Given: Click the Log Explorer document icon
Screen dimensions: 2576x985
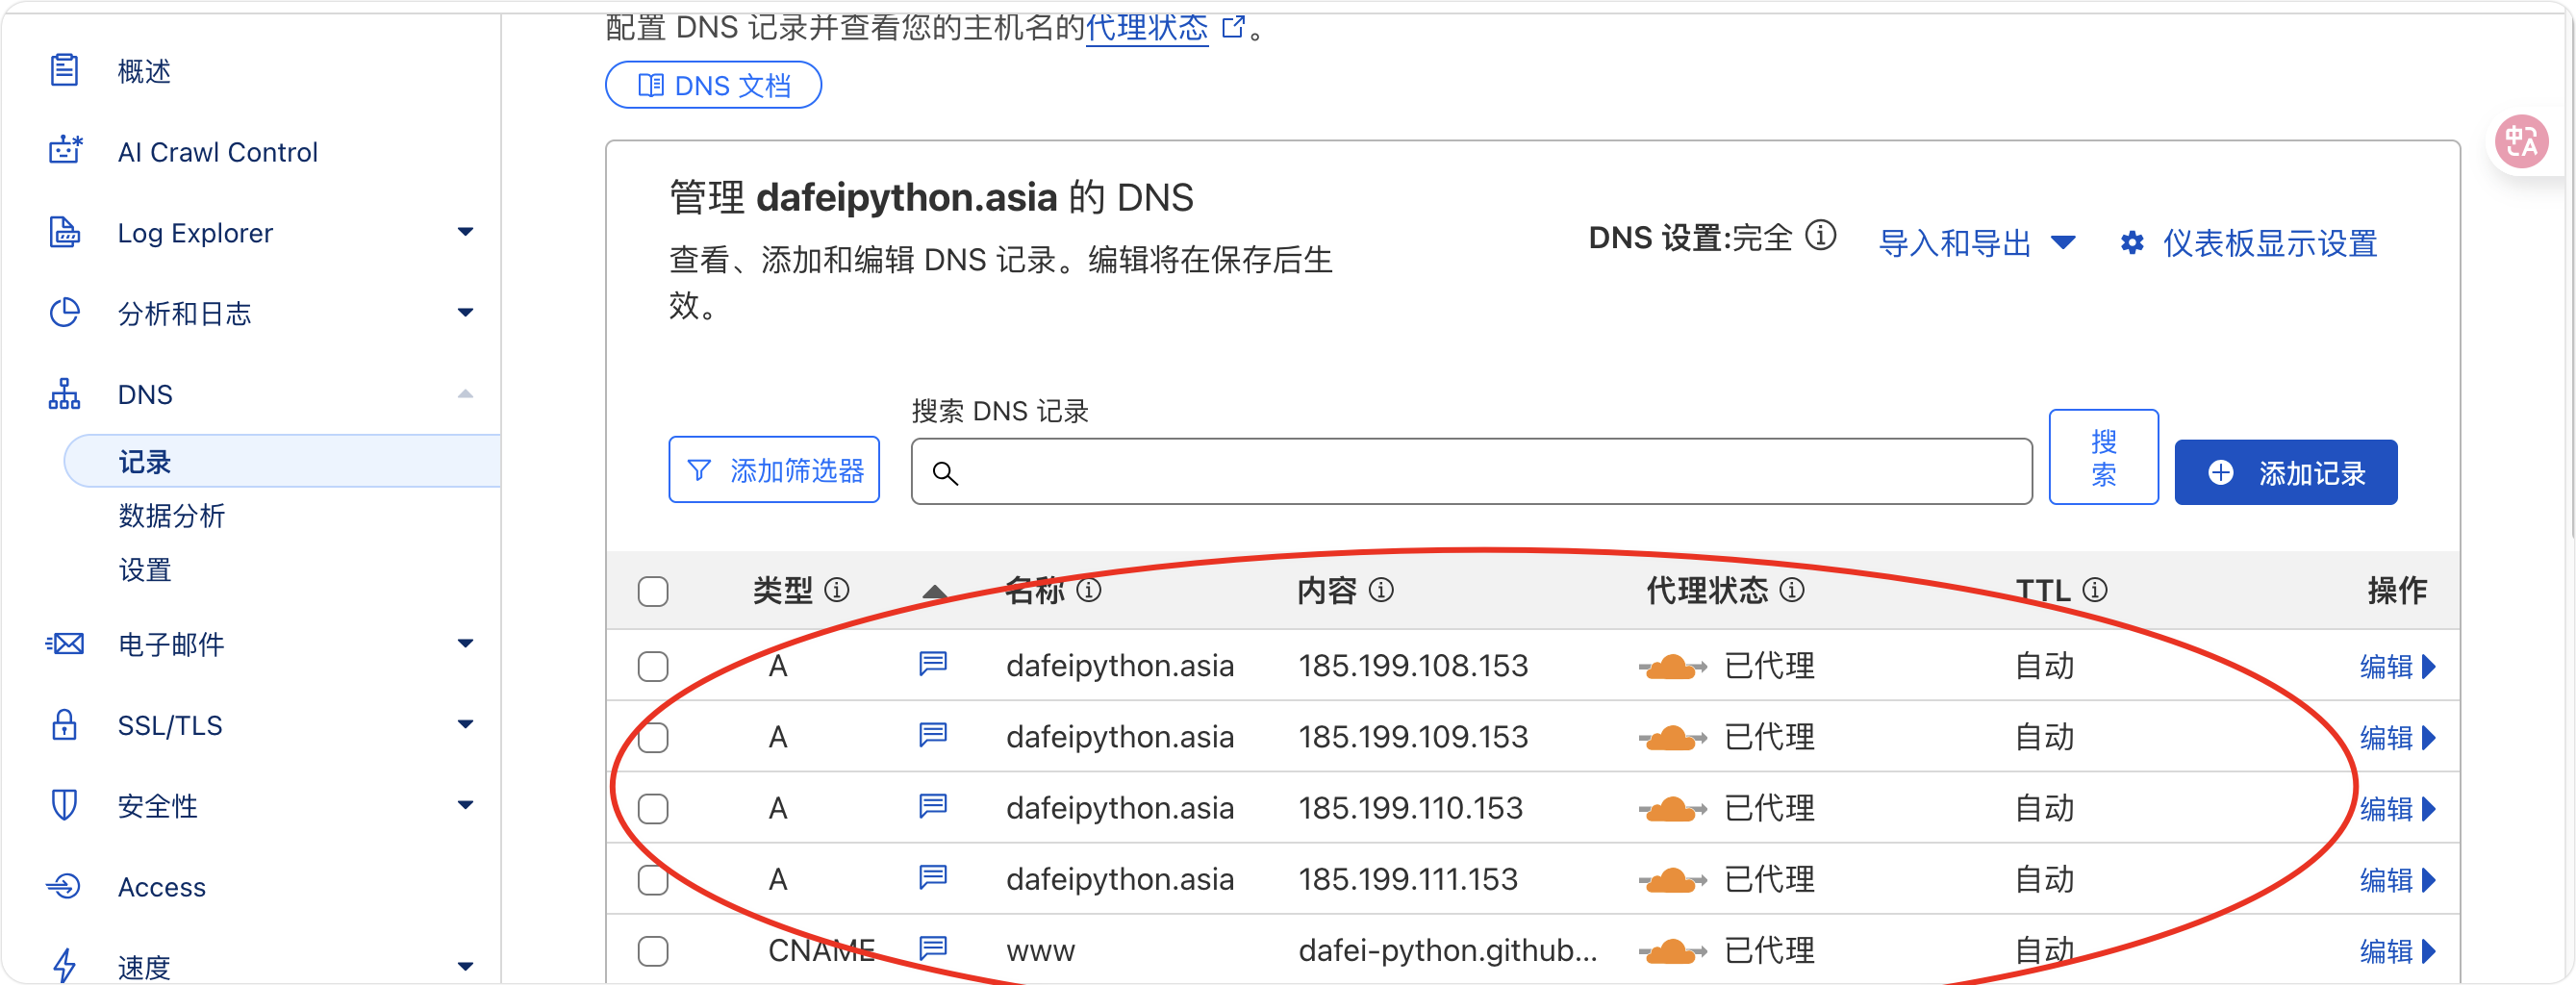Looking at the screenshot, I should click(64, 232).
